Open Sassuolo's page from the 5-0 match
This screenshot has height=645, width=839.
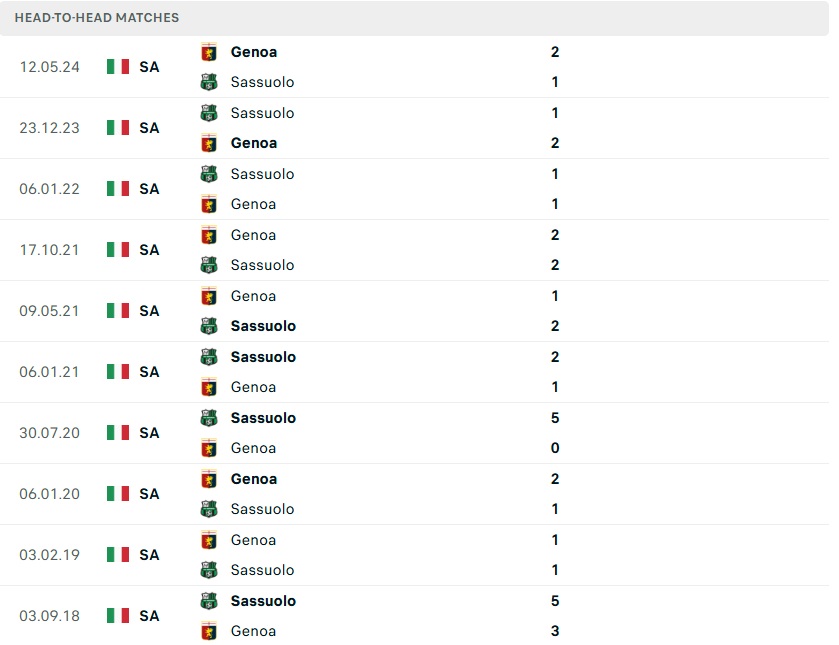point(263,418)
